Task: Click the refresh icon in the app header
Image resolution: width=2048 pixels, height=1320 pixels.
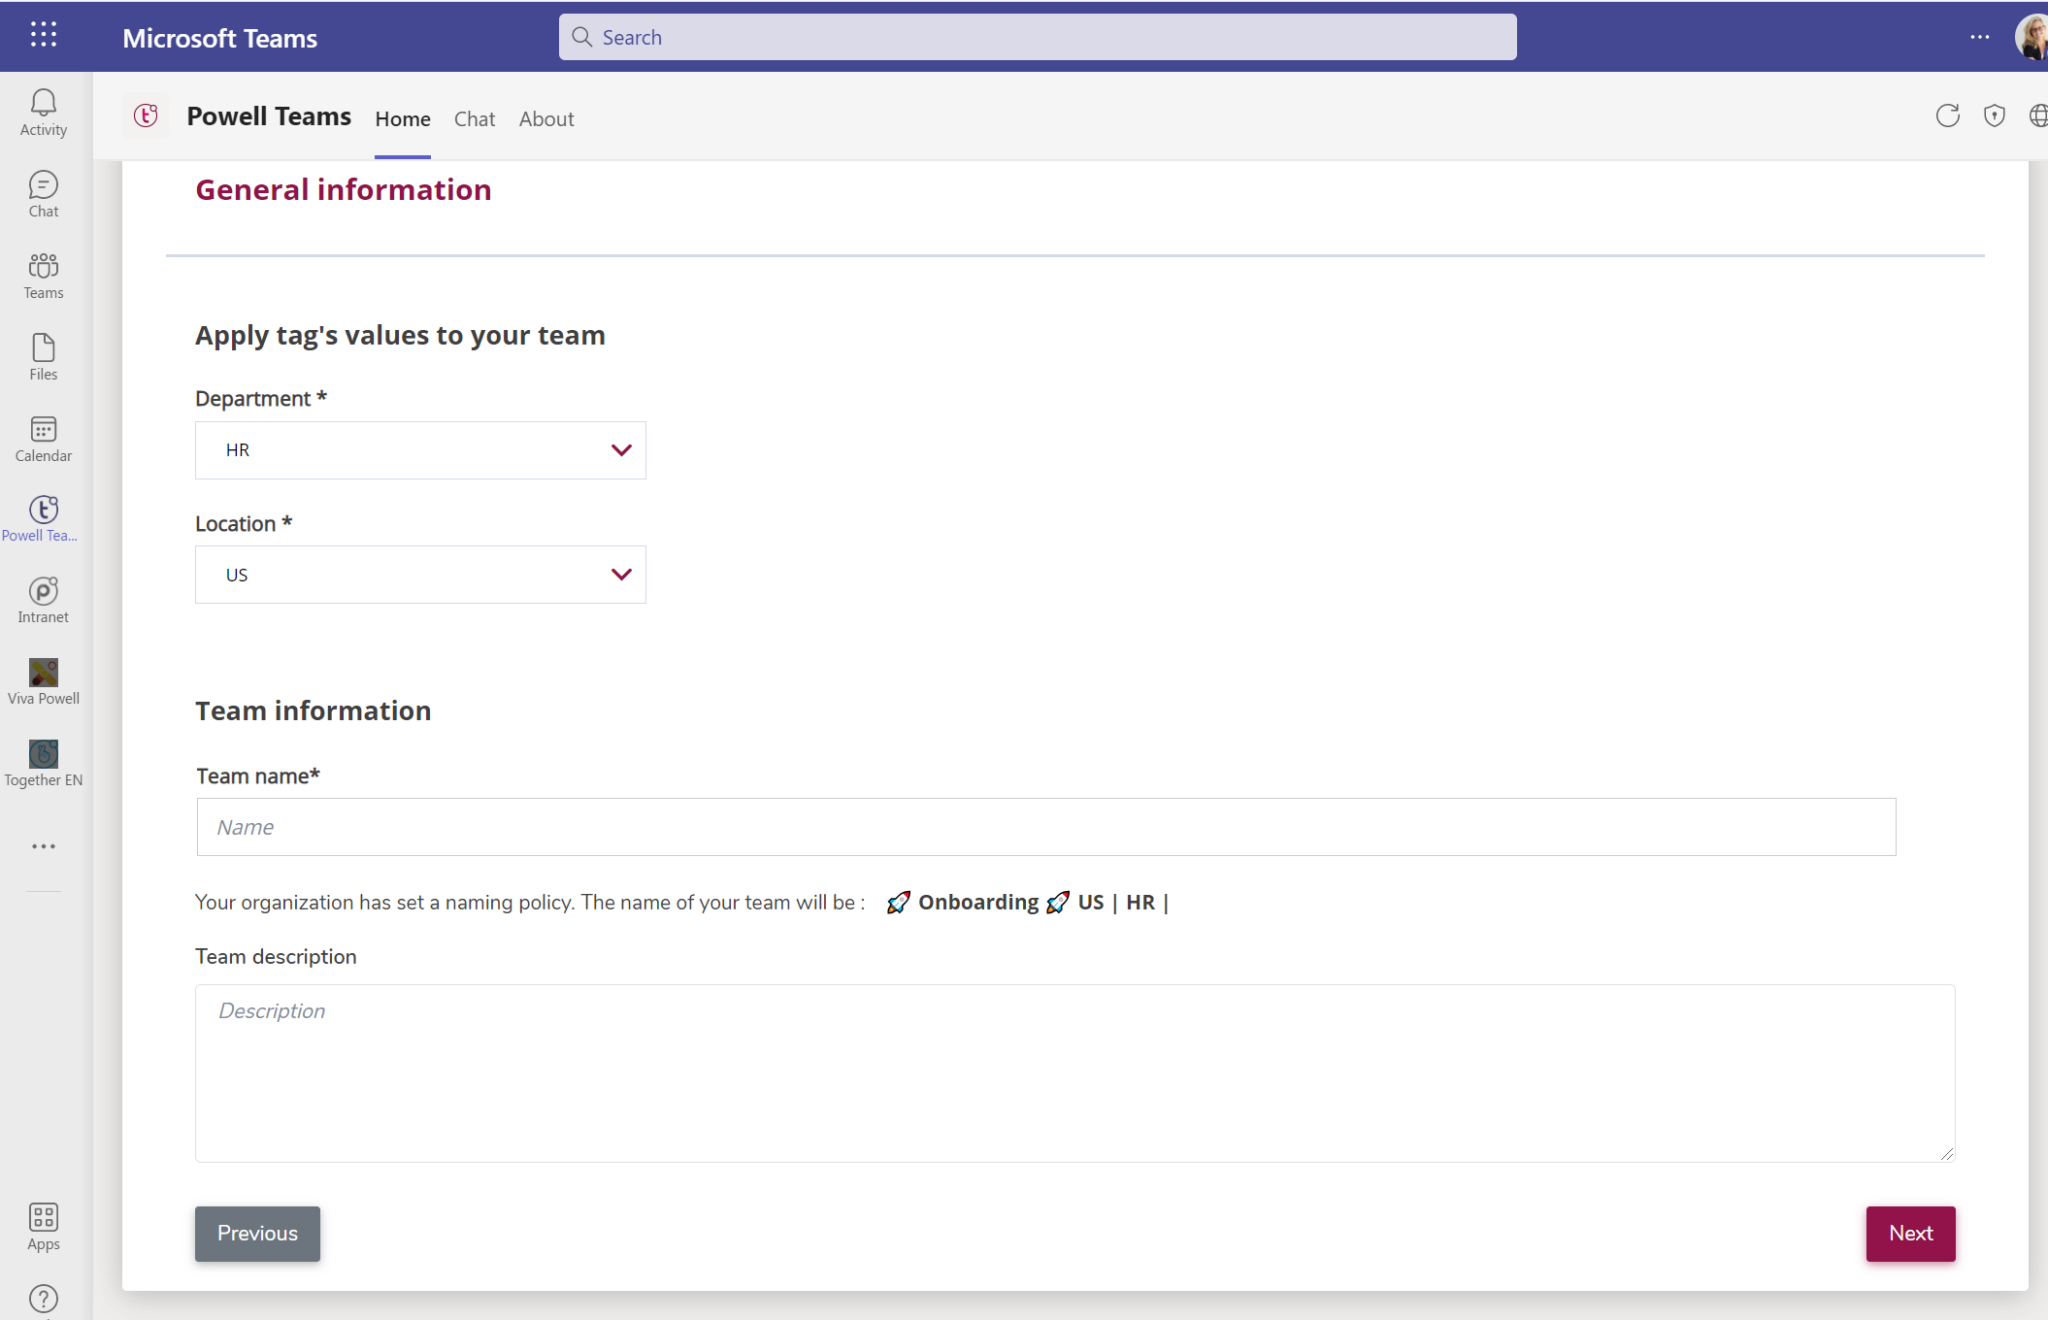Action: click(1948, 116)
